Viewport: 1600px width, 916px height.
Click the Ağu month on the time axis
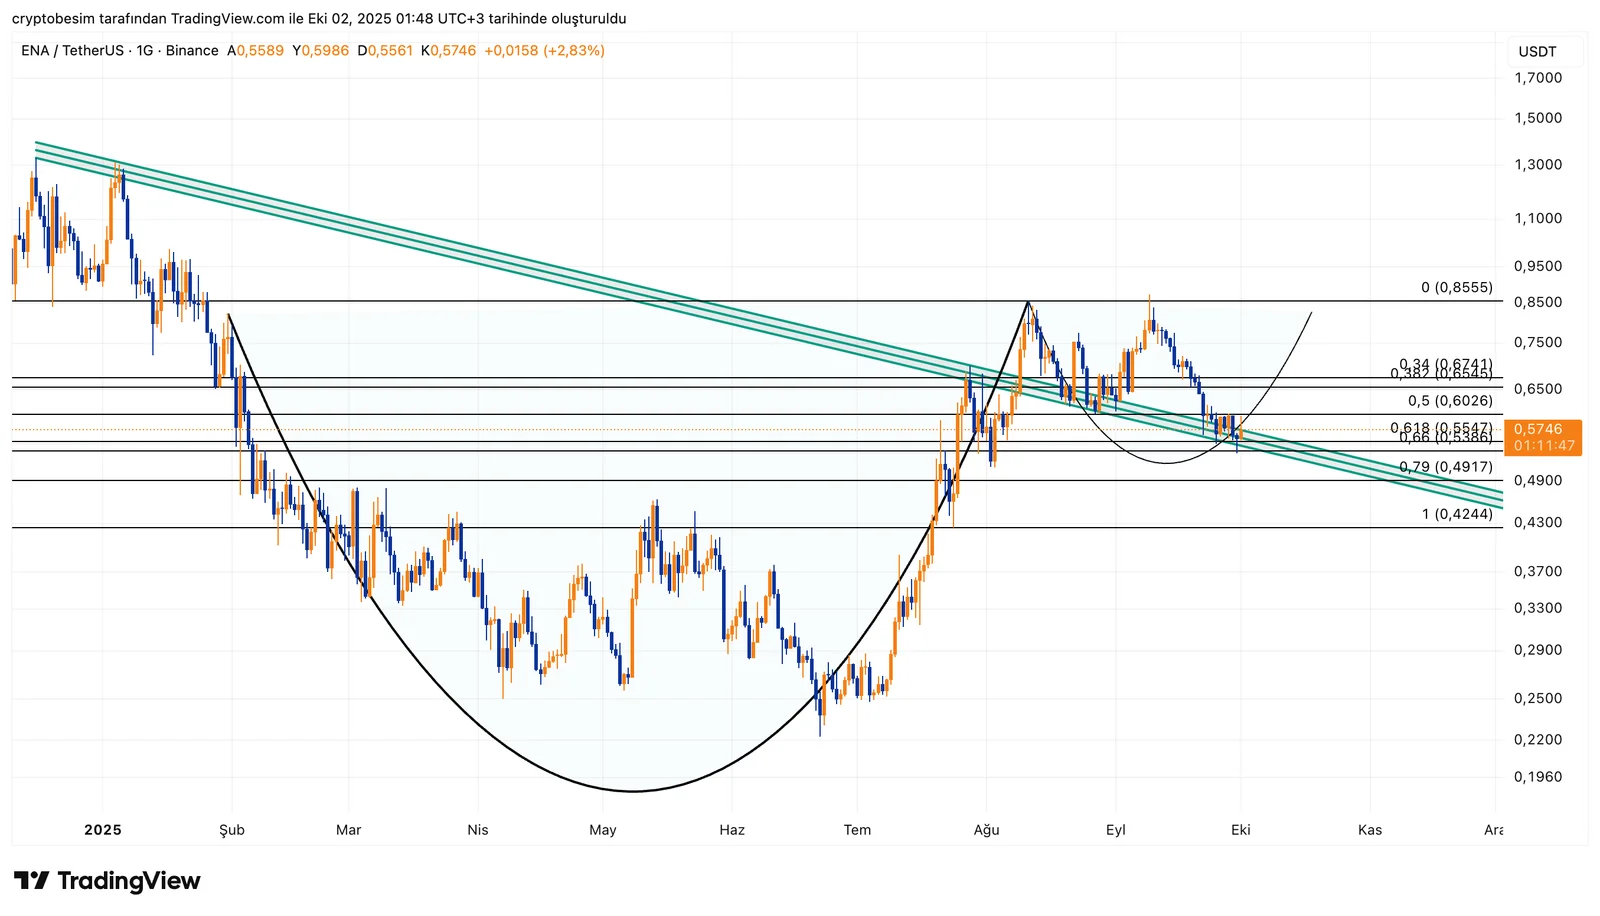click(986, 830)
